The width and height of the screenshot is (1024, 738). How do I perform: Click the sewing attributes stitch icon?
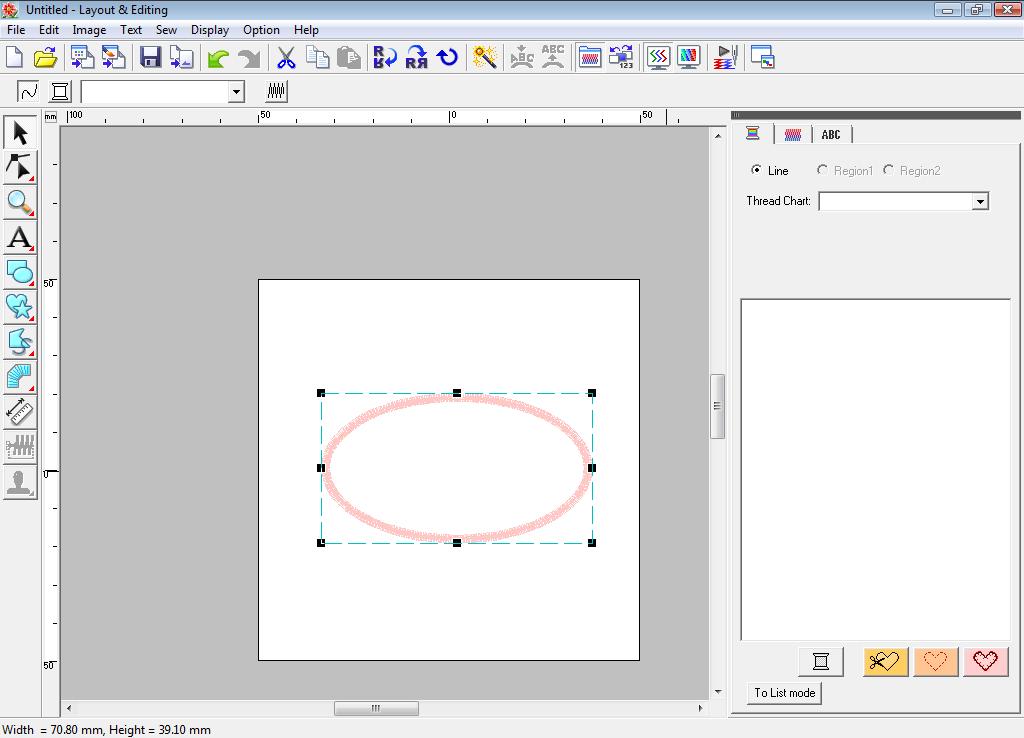pos(276,91)
